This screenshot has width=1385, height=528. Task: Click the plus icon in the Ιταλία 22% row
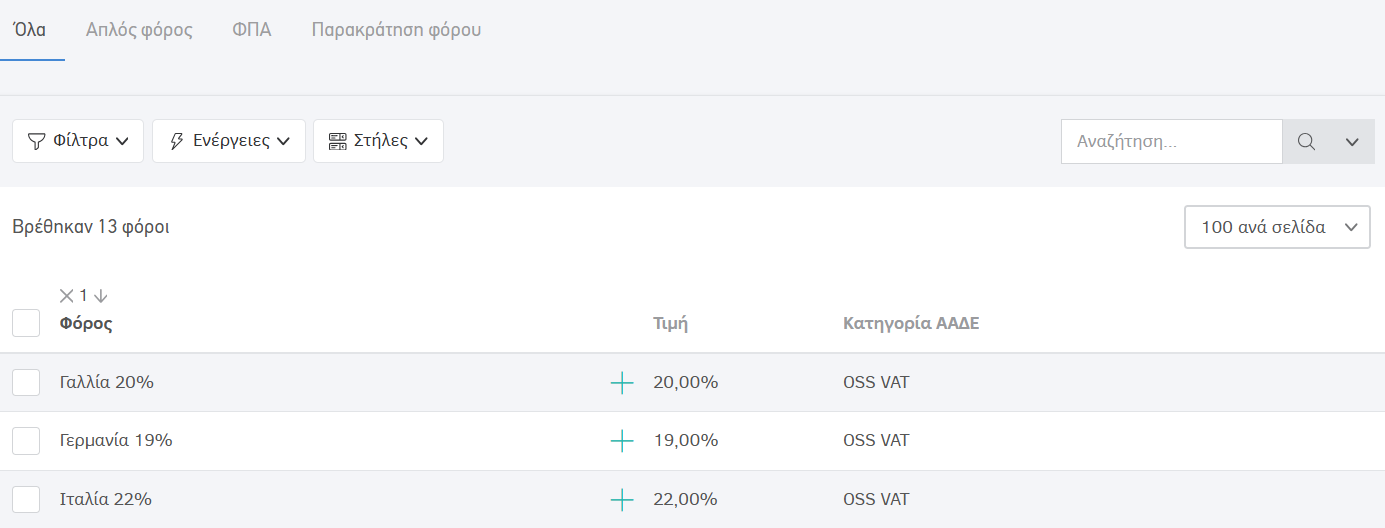(622, 500)
